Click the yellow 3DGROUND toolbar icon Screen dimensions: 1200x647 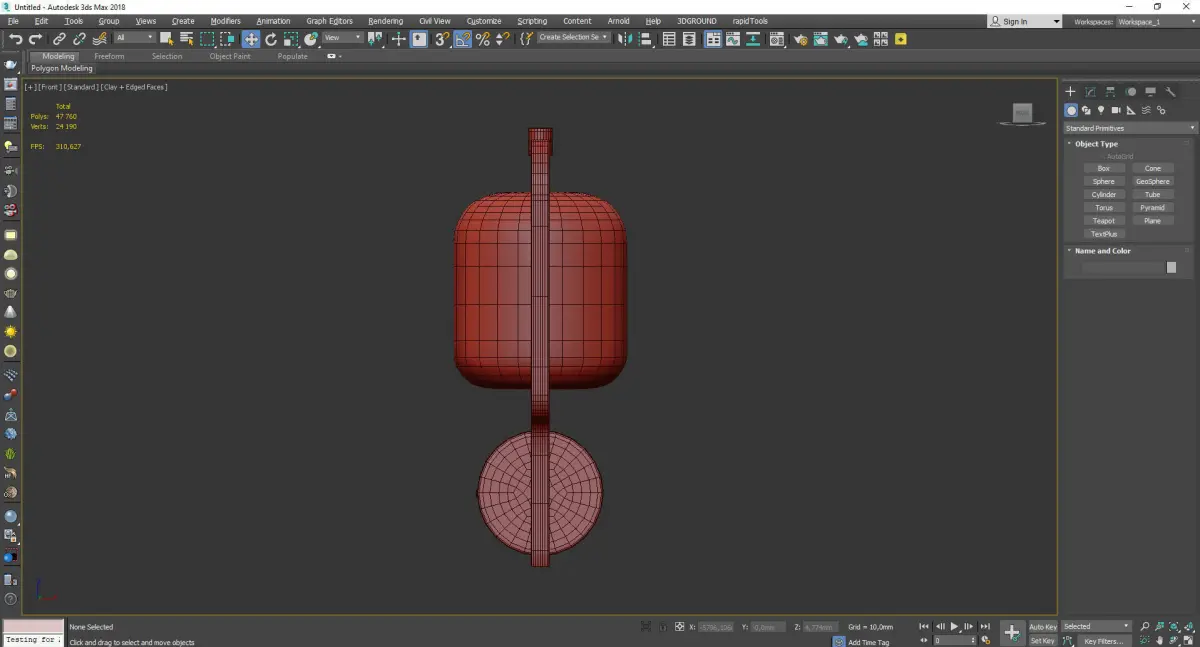tap(900, 39)
